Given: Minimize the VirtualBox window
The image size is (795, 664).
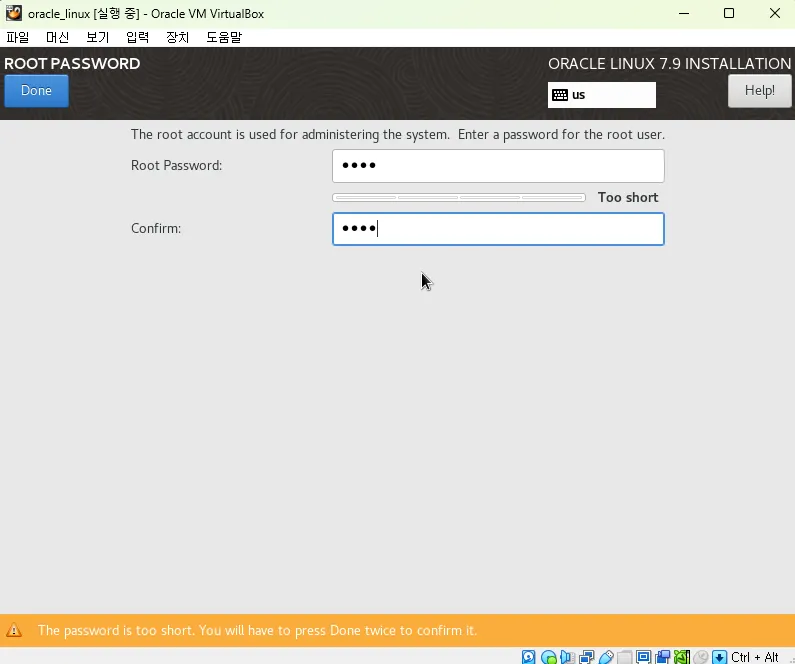Looking at the screenshot, I should point(684,13).
